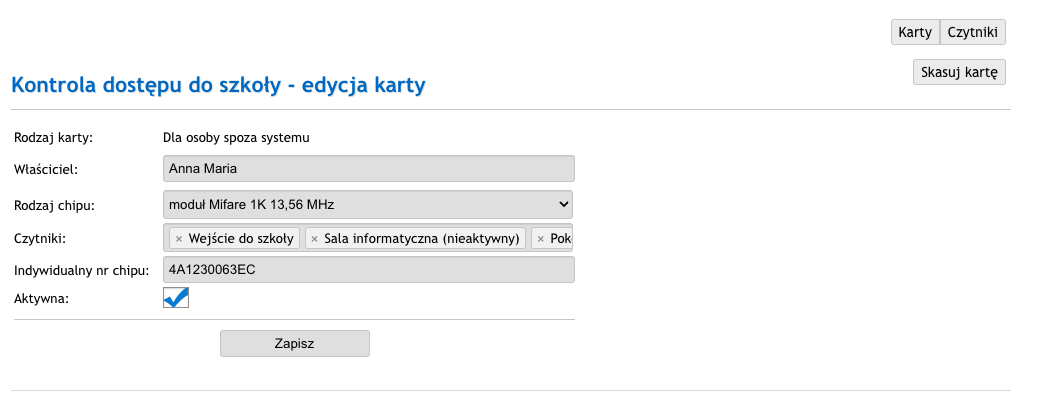Select the Sala informatyczna (nieaktywny) tag text

(422, 238)
